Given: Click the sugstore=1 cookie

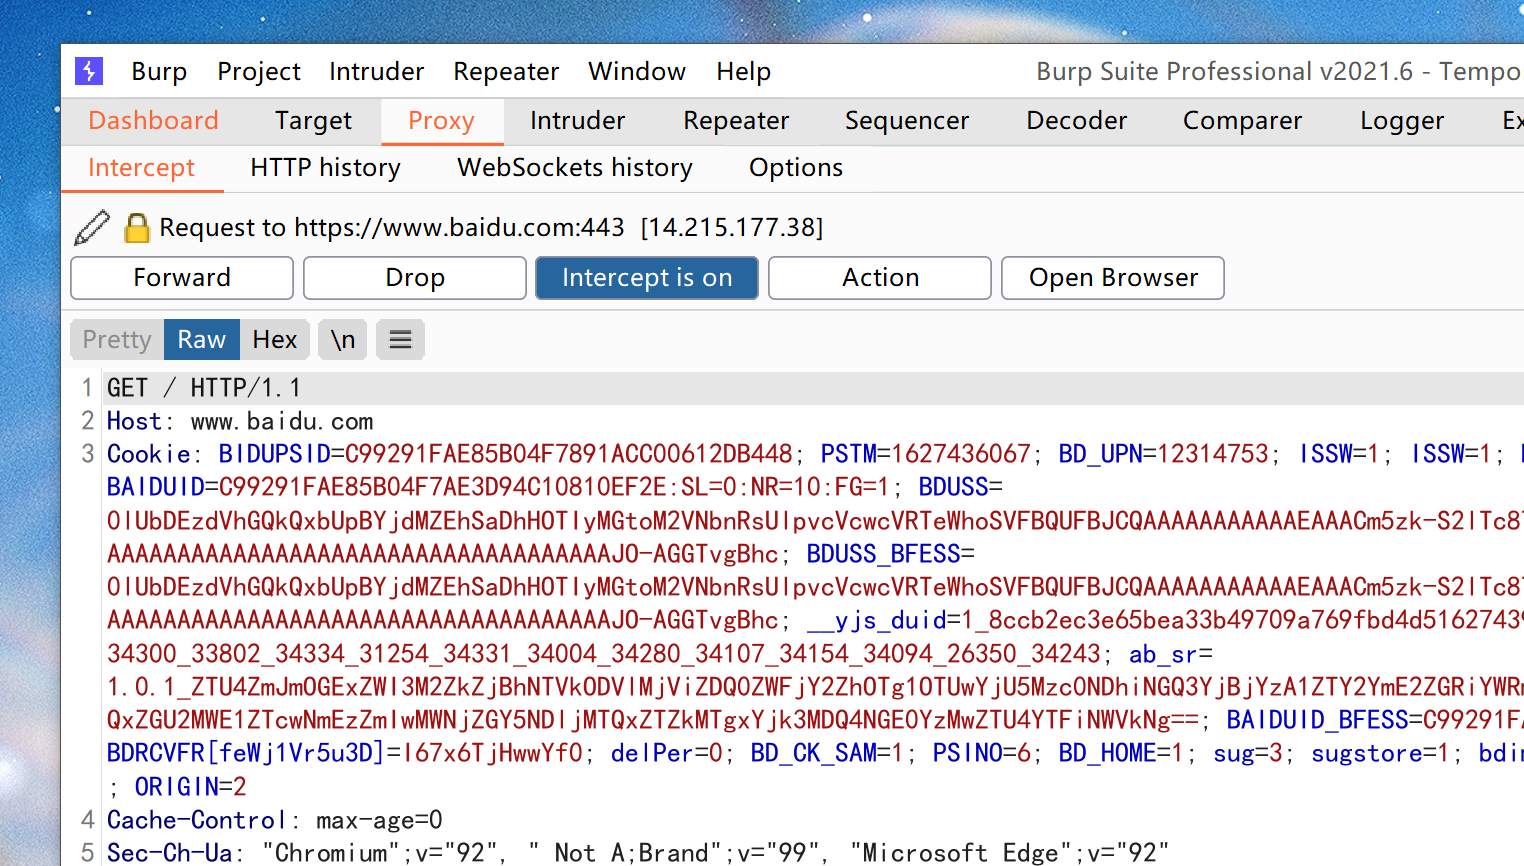Looking at the screenshot, I should pos(1380,753).
